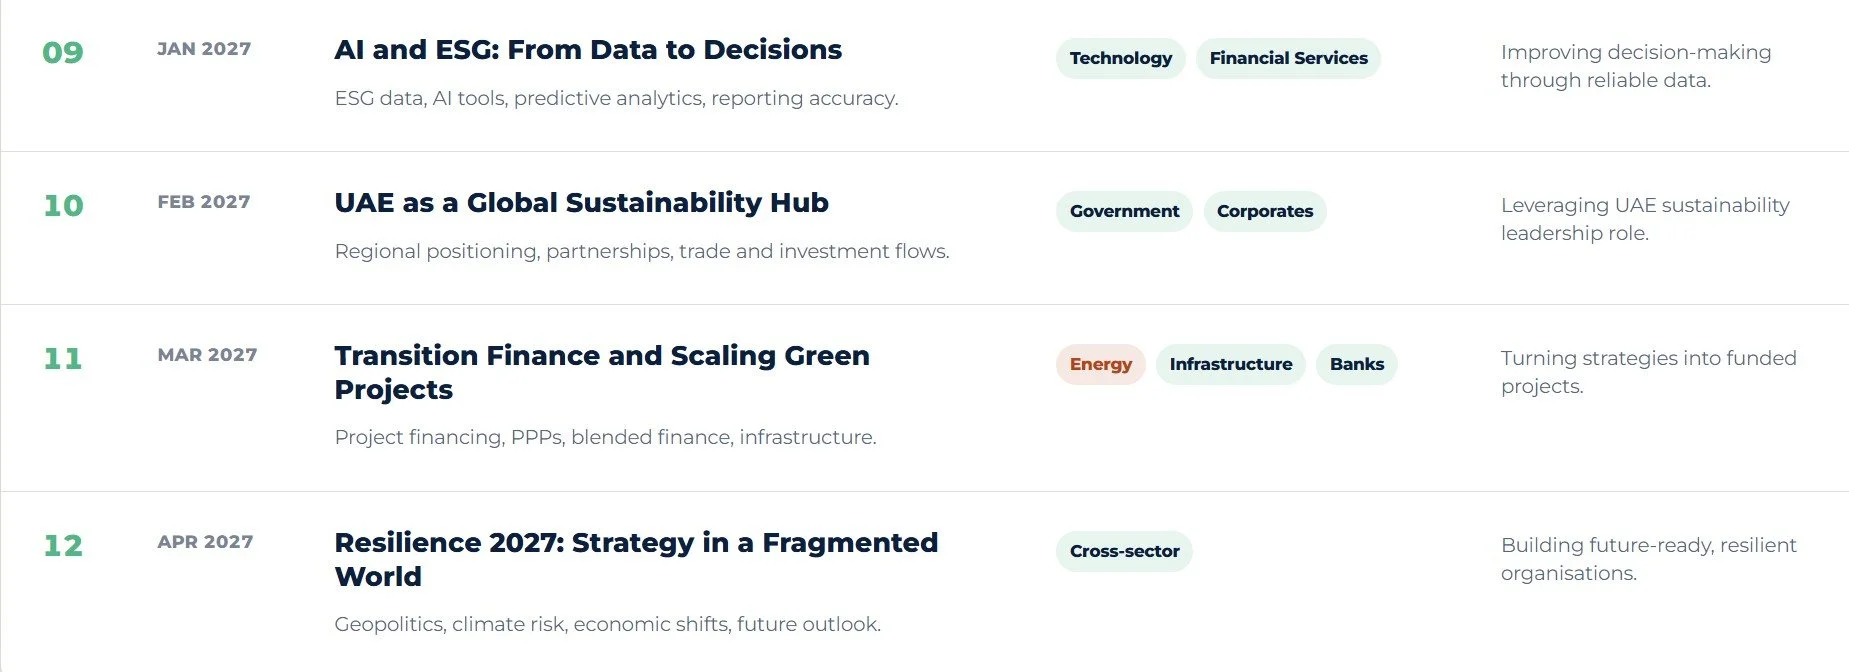Select the Banks tag

1356,364
